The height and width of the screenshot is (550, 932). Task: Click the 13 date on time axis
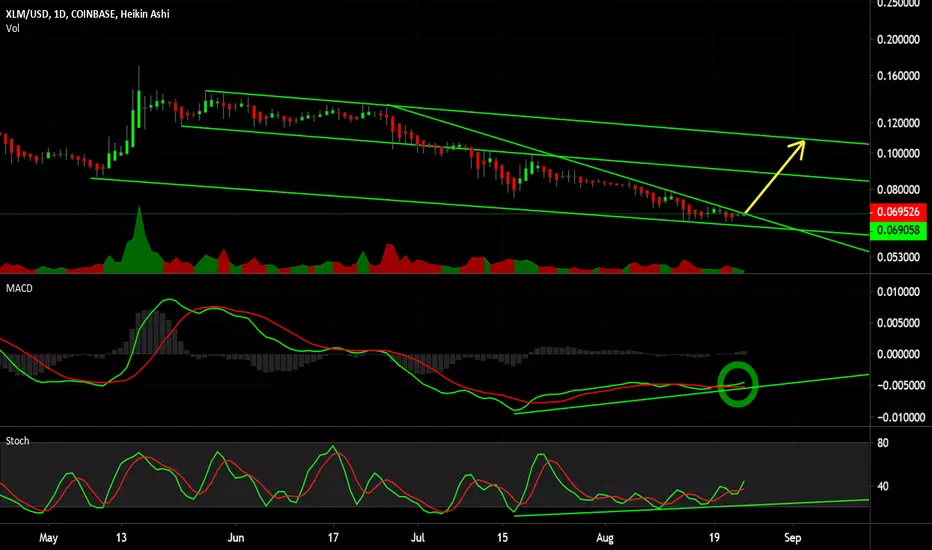tap(121, 538)
